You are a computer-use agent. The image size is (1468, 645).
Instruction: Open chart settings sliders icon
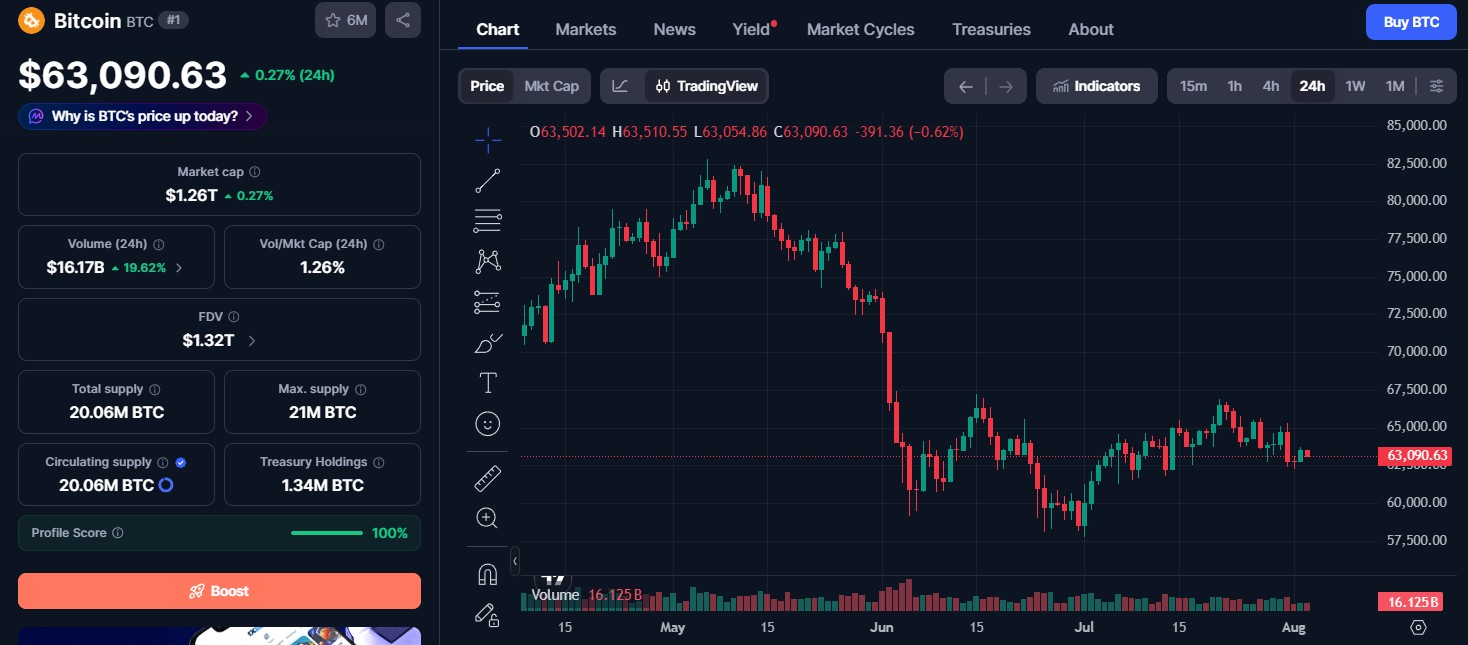click(x=1436, y=86)
